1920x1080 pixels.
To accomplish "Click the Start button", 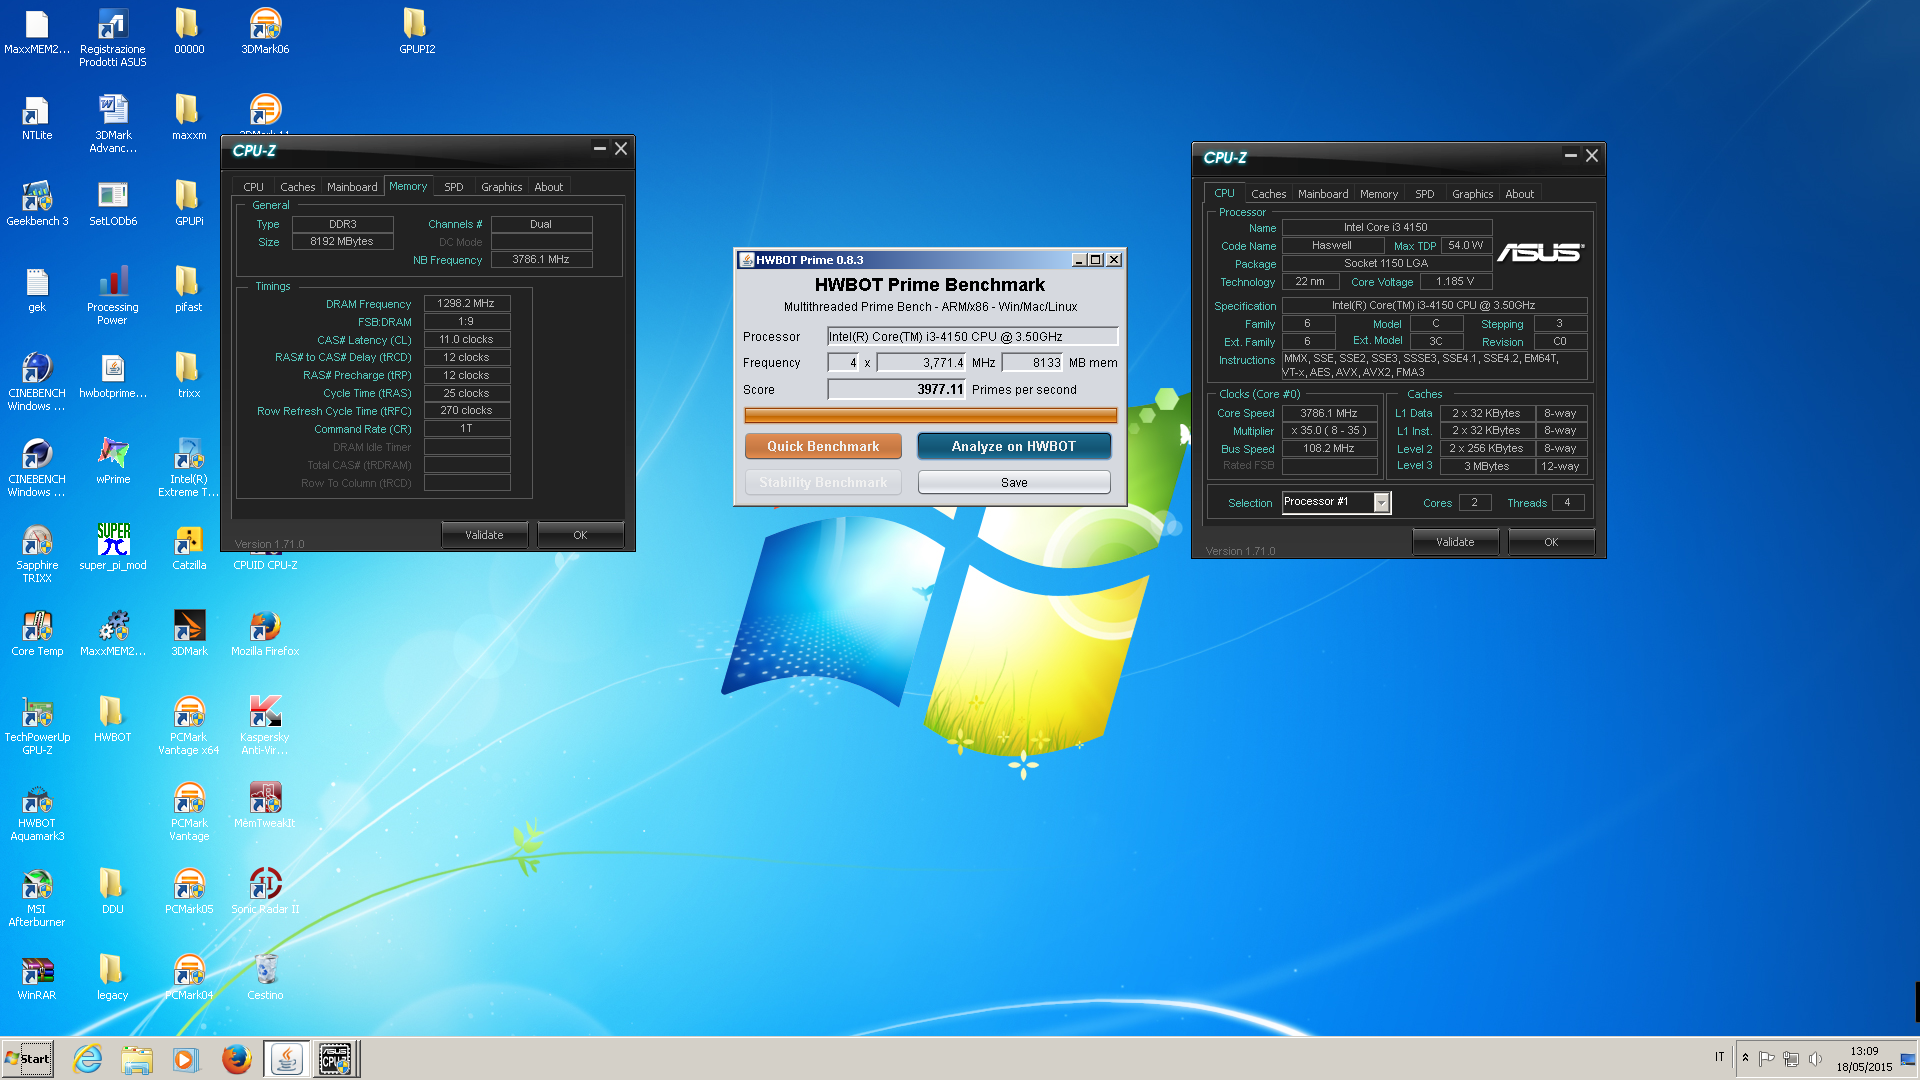I will [x=28, y=1059].
